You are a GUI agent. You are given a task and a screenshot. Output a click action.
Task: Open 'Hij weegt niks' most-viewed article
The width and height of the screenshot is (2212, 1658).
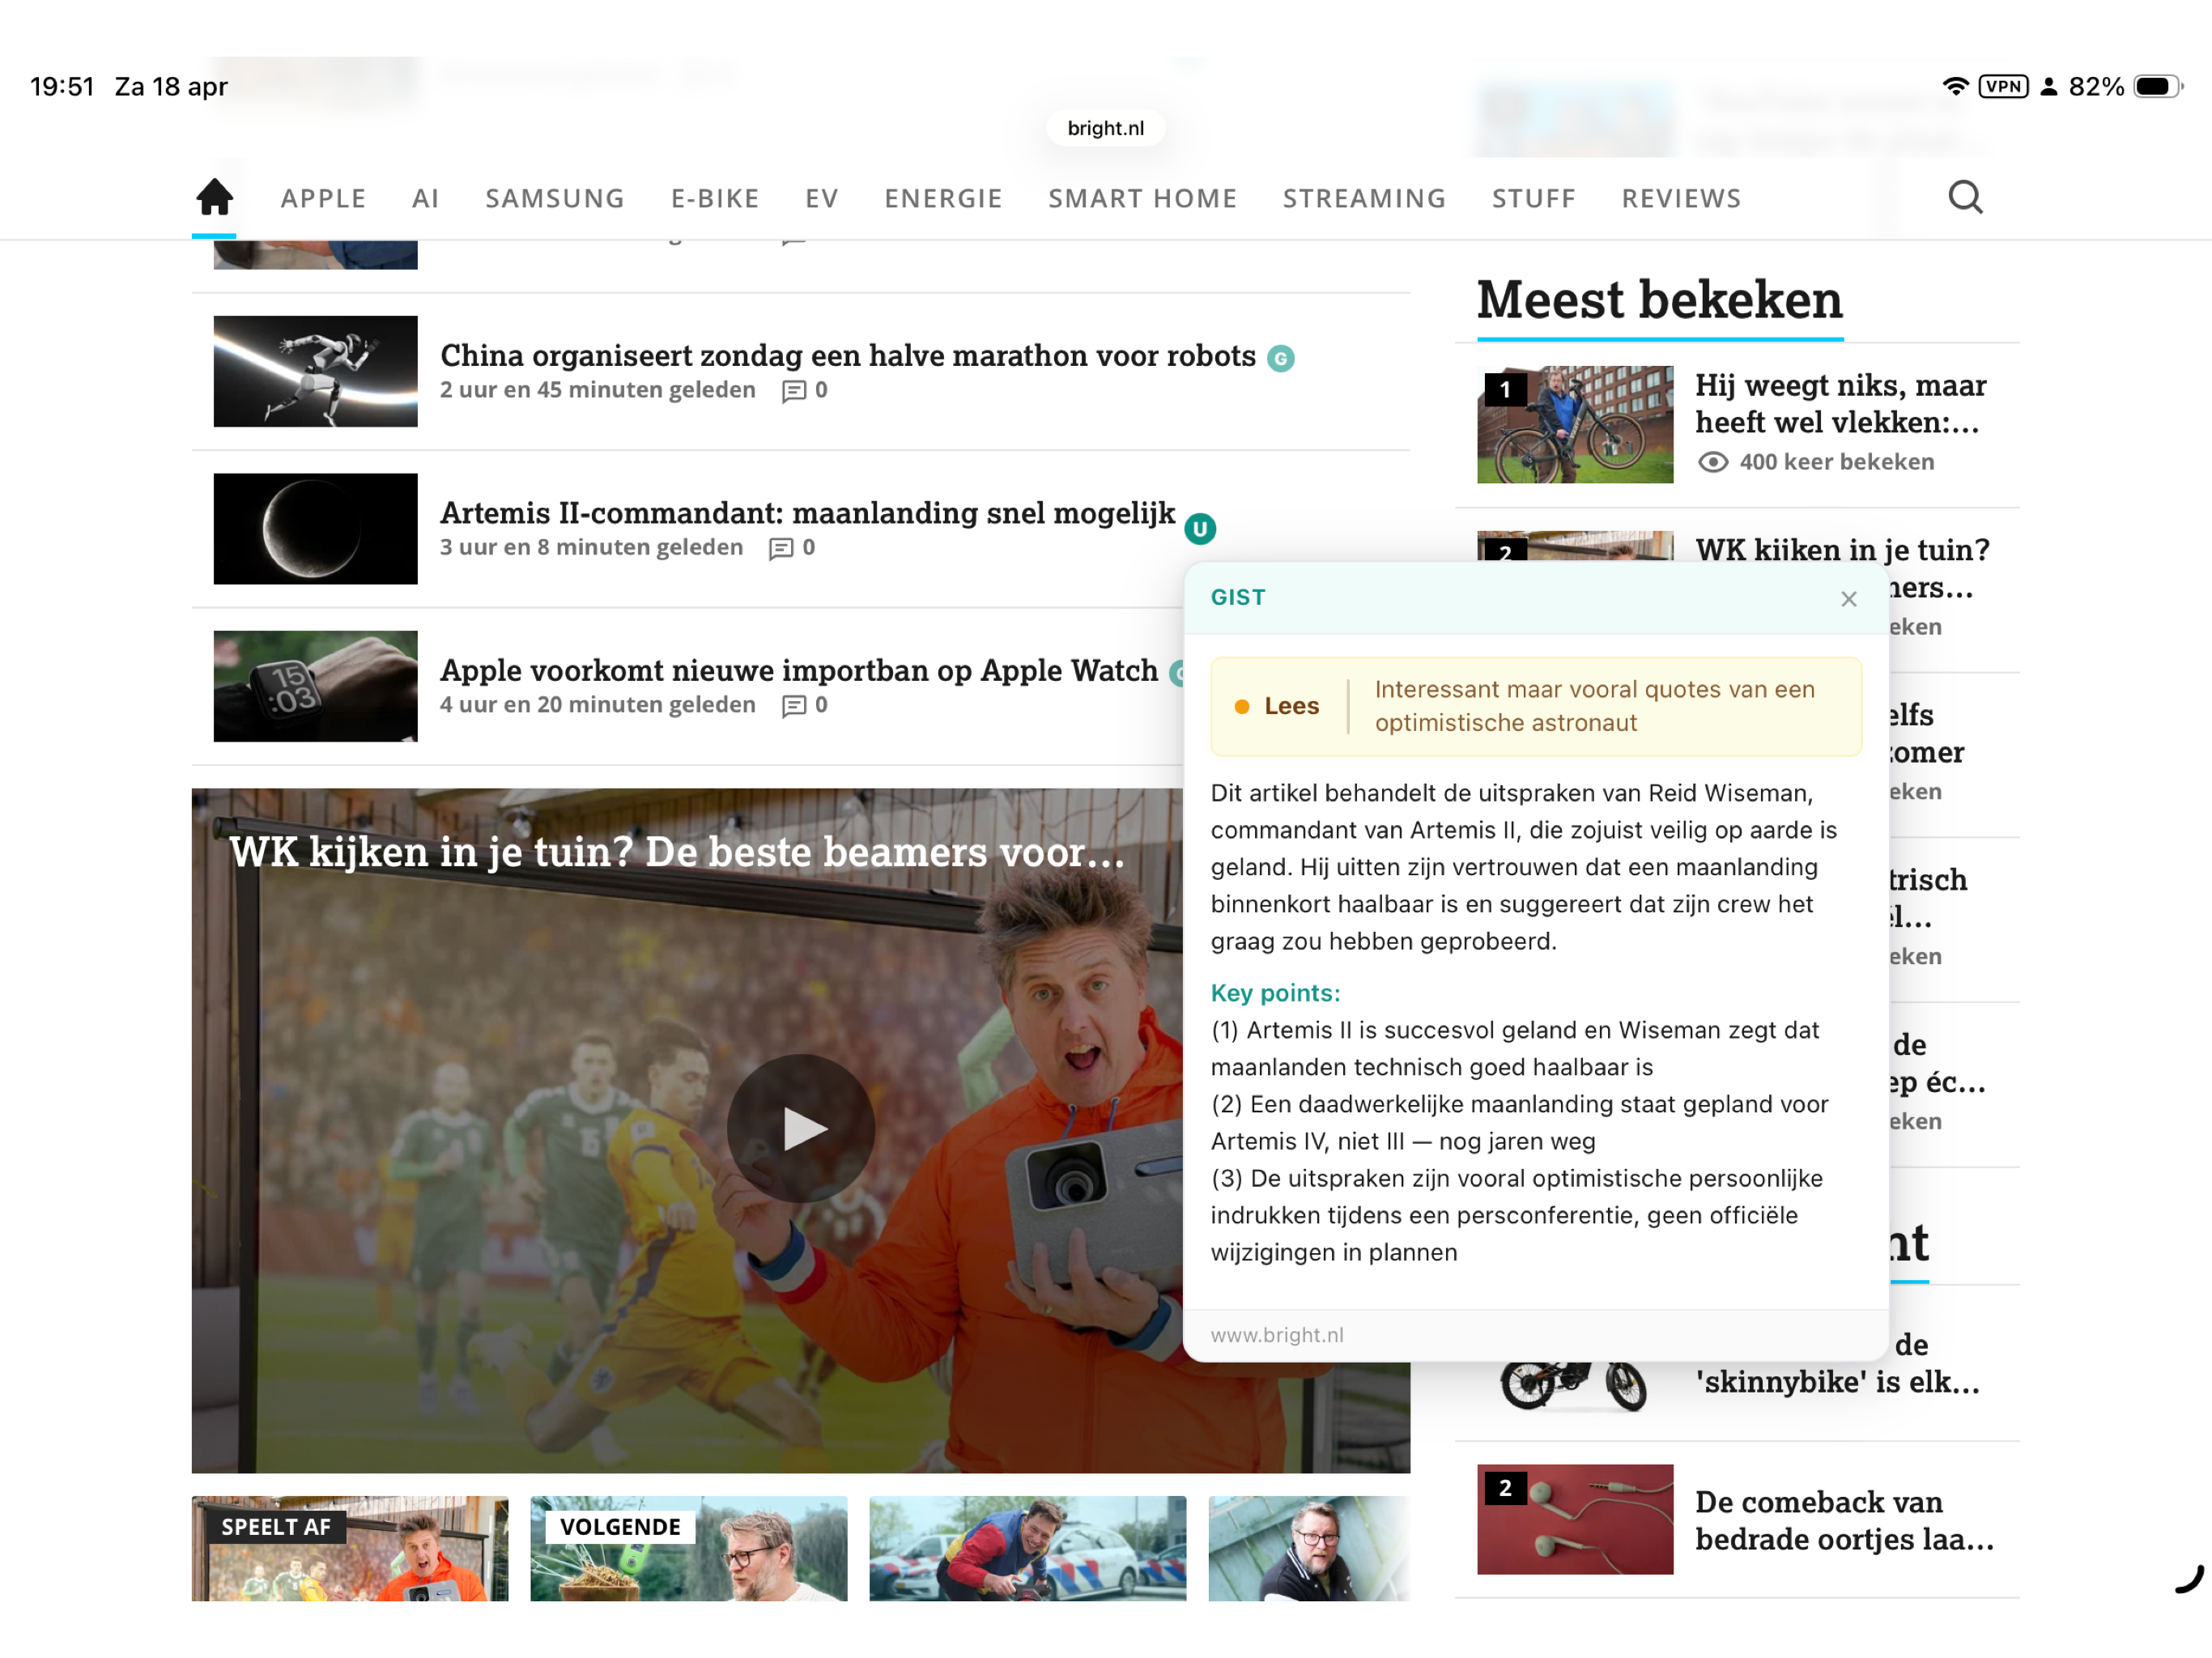1840,404
